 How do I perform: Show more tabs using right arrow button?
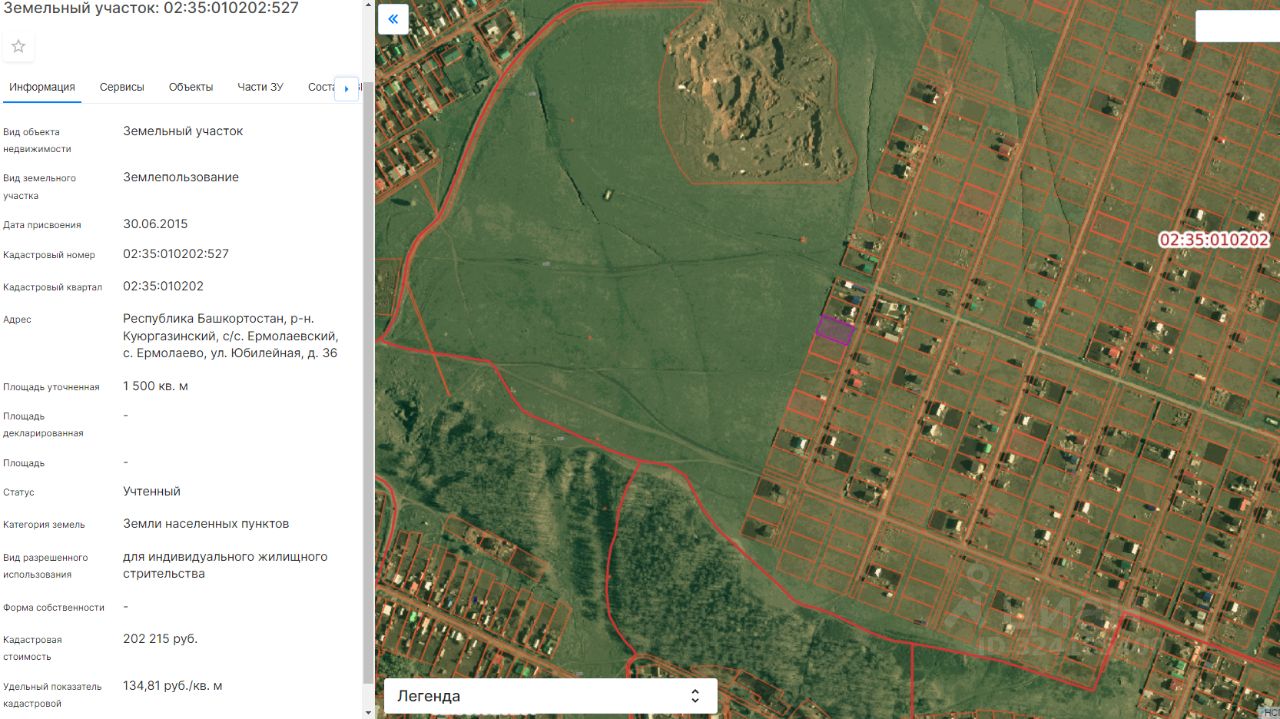point(346,88)
